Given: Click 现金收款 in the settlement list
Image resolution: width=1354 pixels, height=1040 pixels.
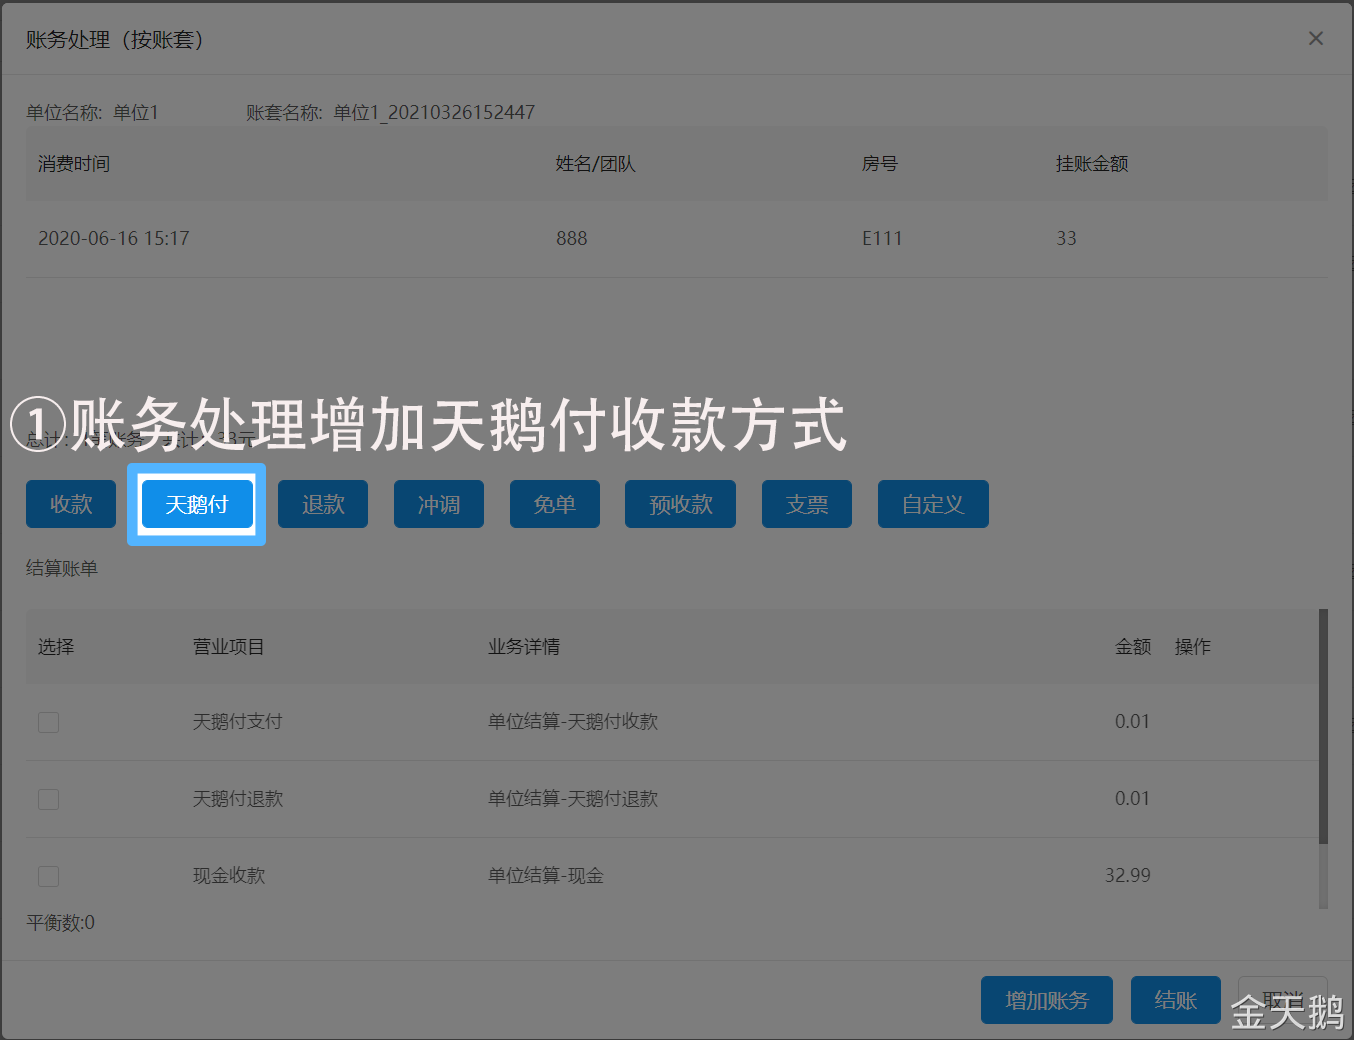Looking at the screenshot, I should pos(229,876).
